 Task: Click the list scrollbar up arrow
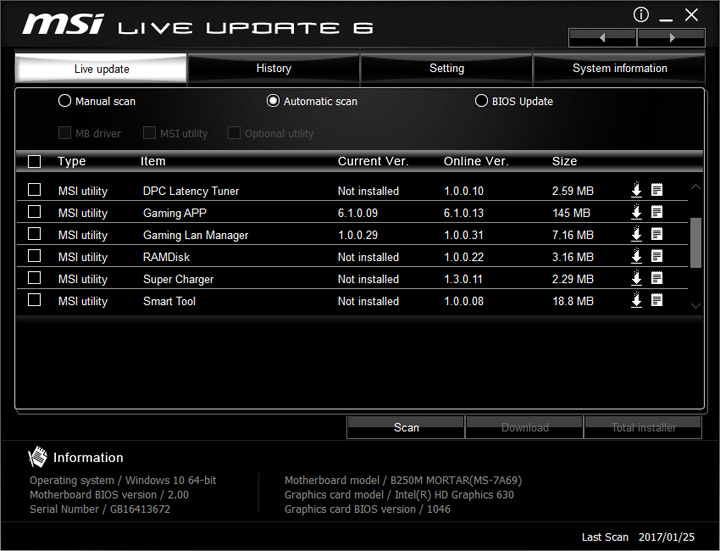pos(696,187)
